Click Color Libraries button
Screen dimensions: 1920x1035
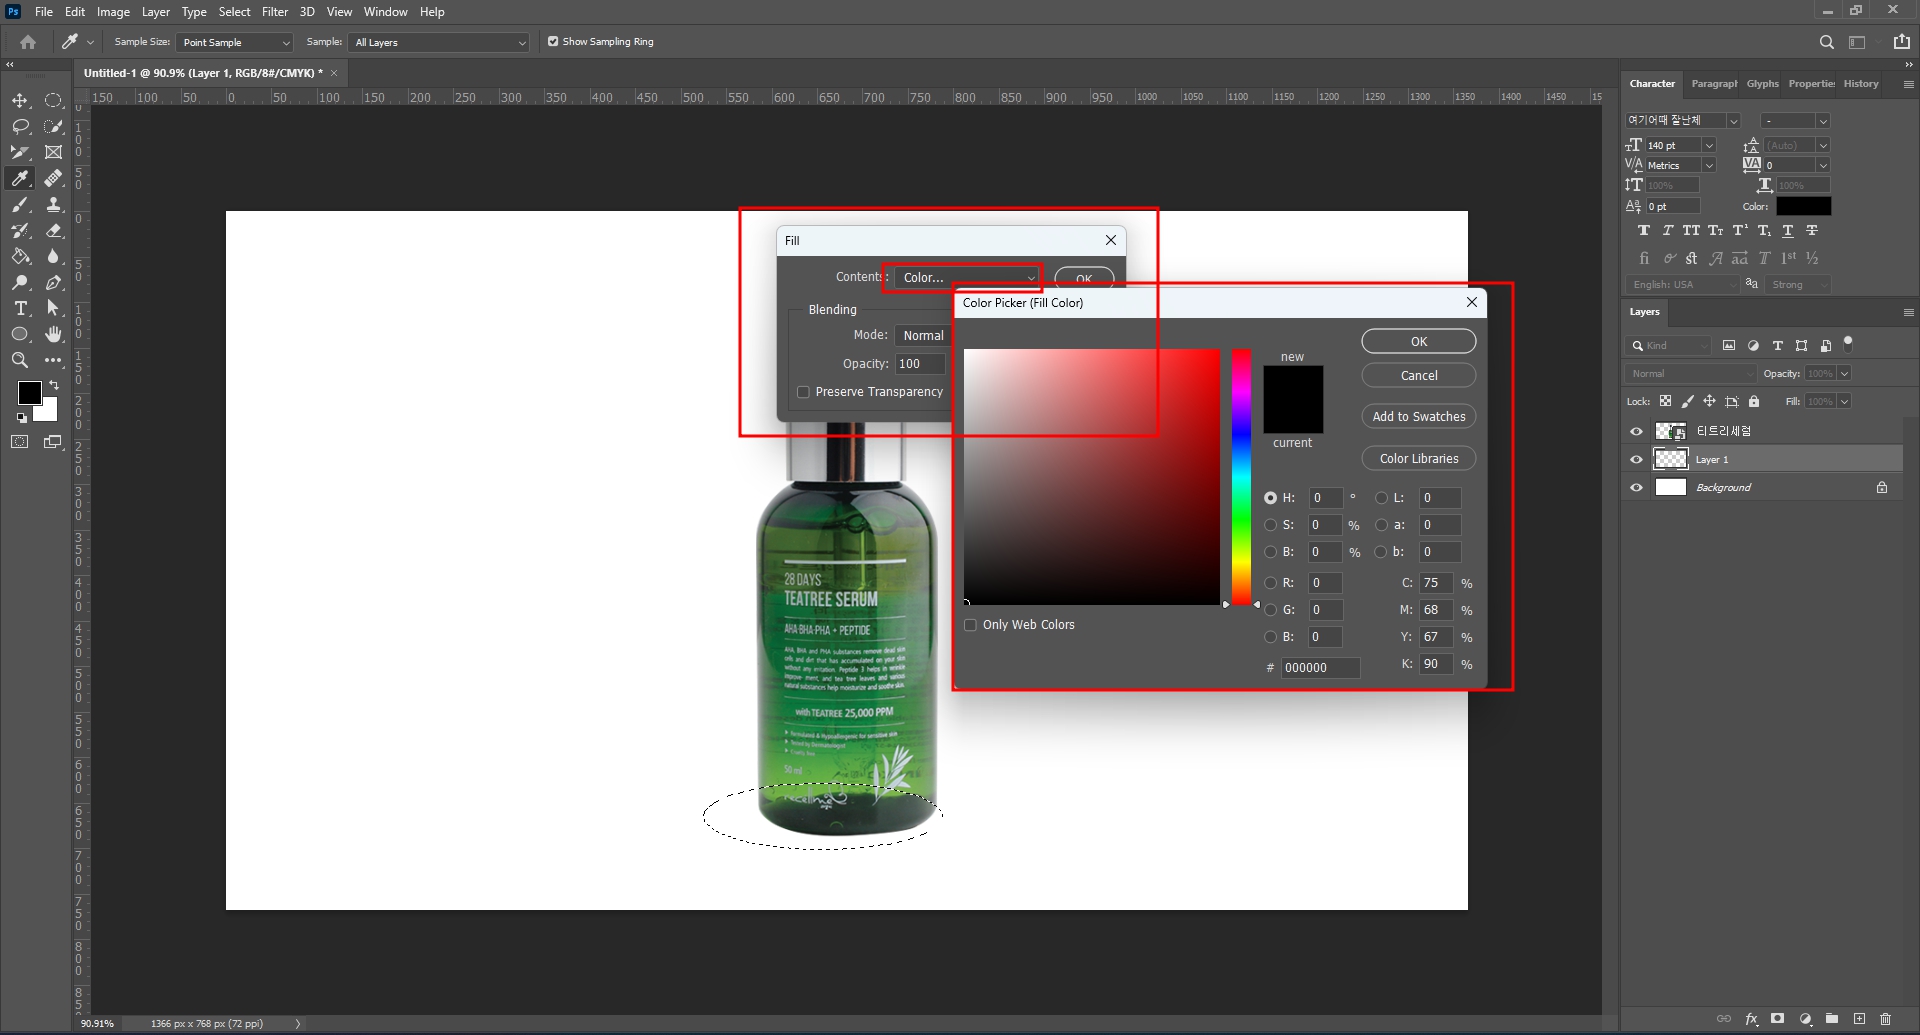point(1419,459)
